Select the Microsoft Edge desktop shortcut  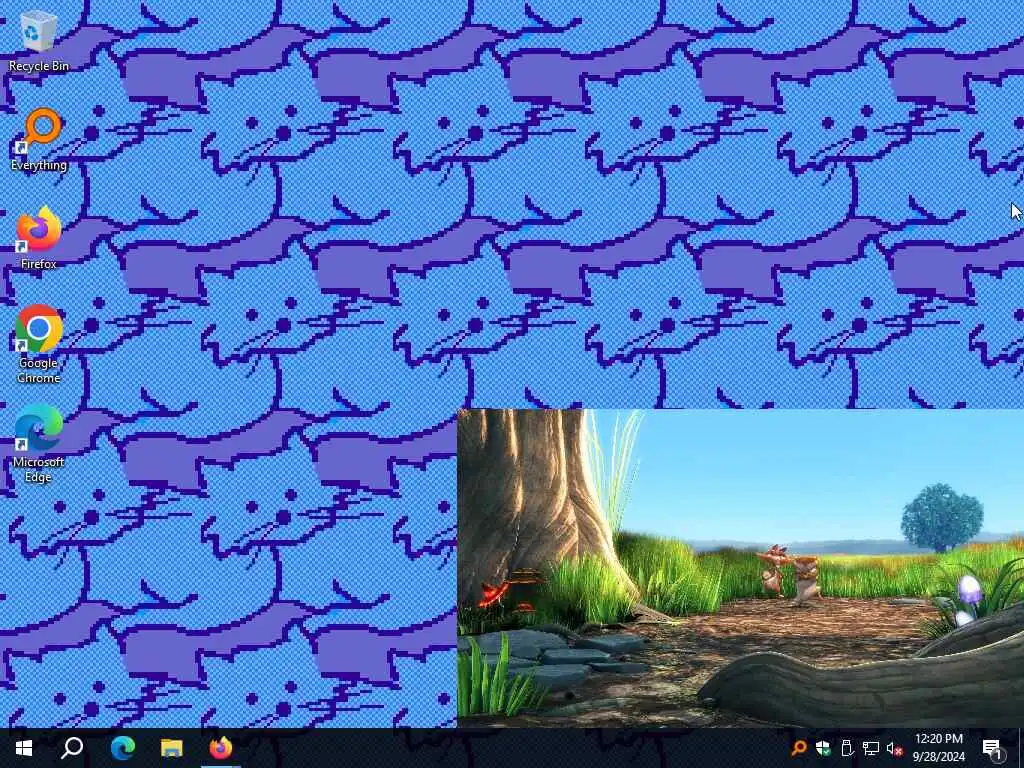tap(39, 443)
